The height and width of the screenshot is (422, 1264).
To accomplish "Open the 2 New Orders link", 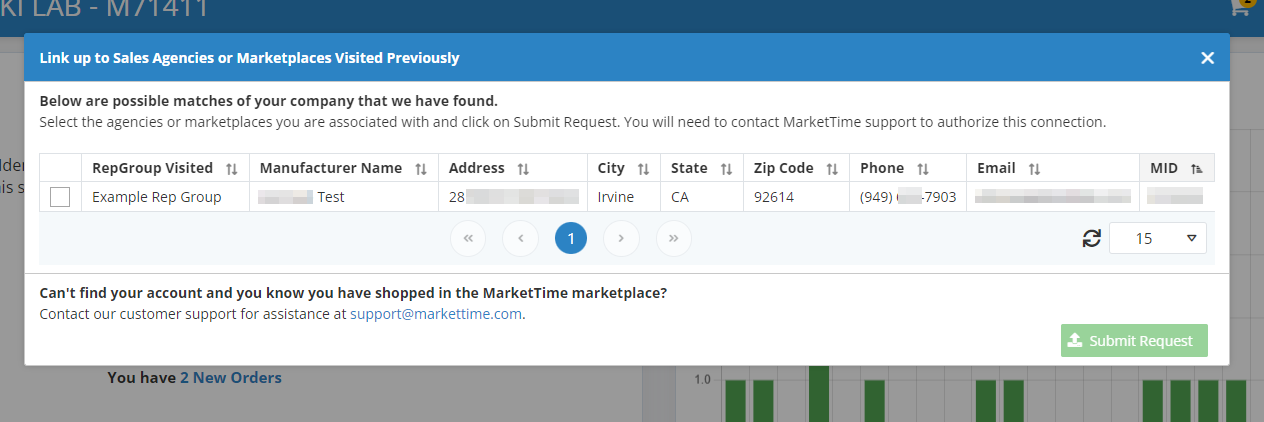I will click(231, 377).
